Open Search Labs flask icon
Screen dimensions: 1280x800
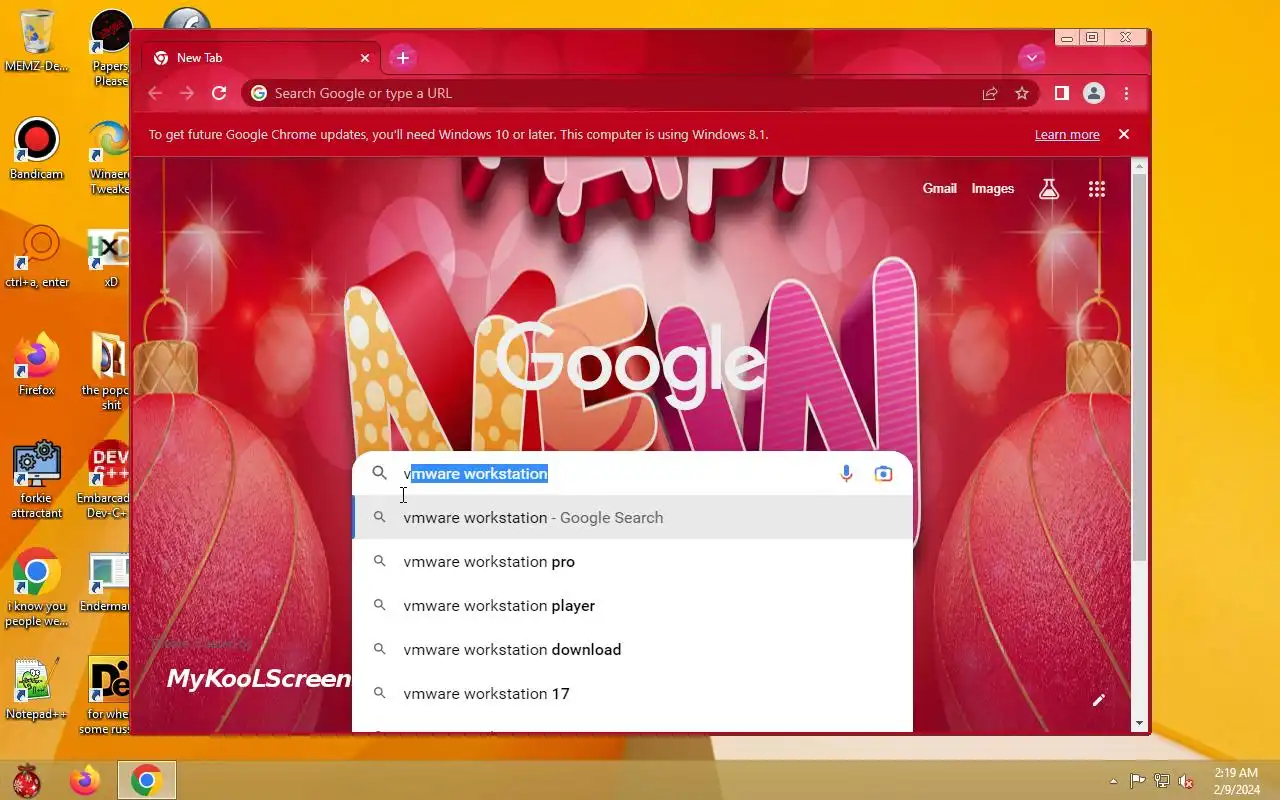pyautogui.click(x=1048, y=188)
